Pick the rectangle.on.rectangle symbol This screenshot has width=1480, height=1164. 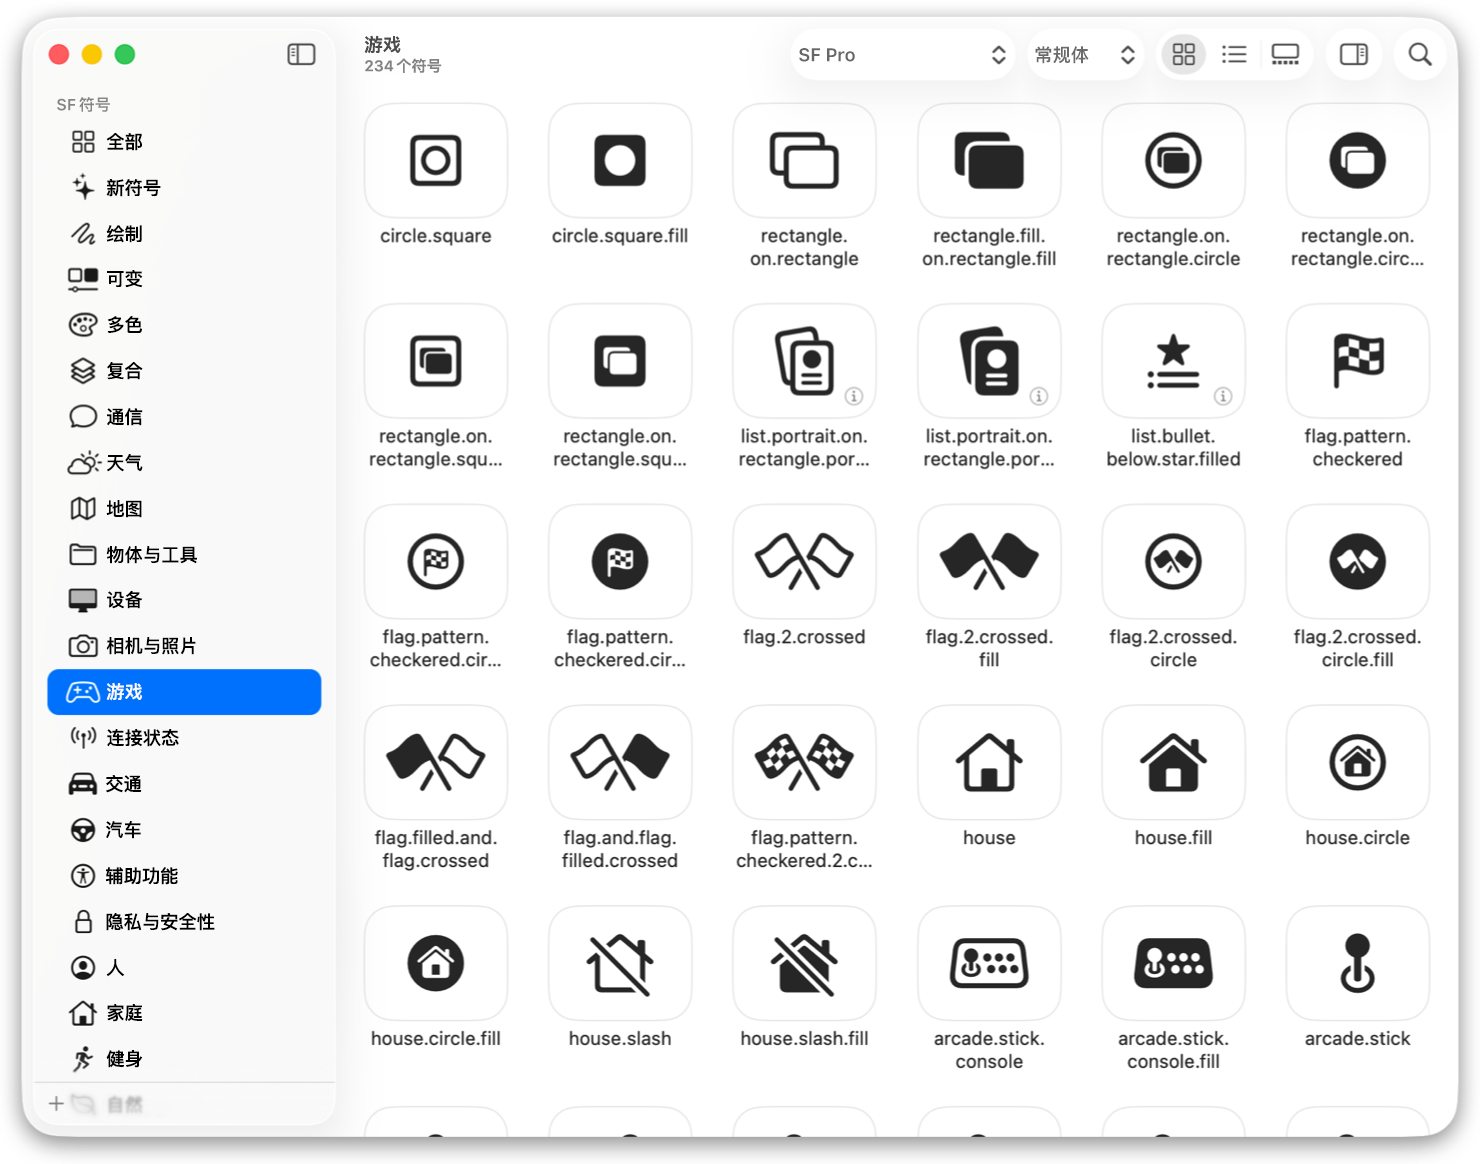(x=804, y=161)
